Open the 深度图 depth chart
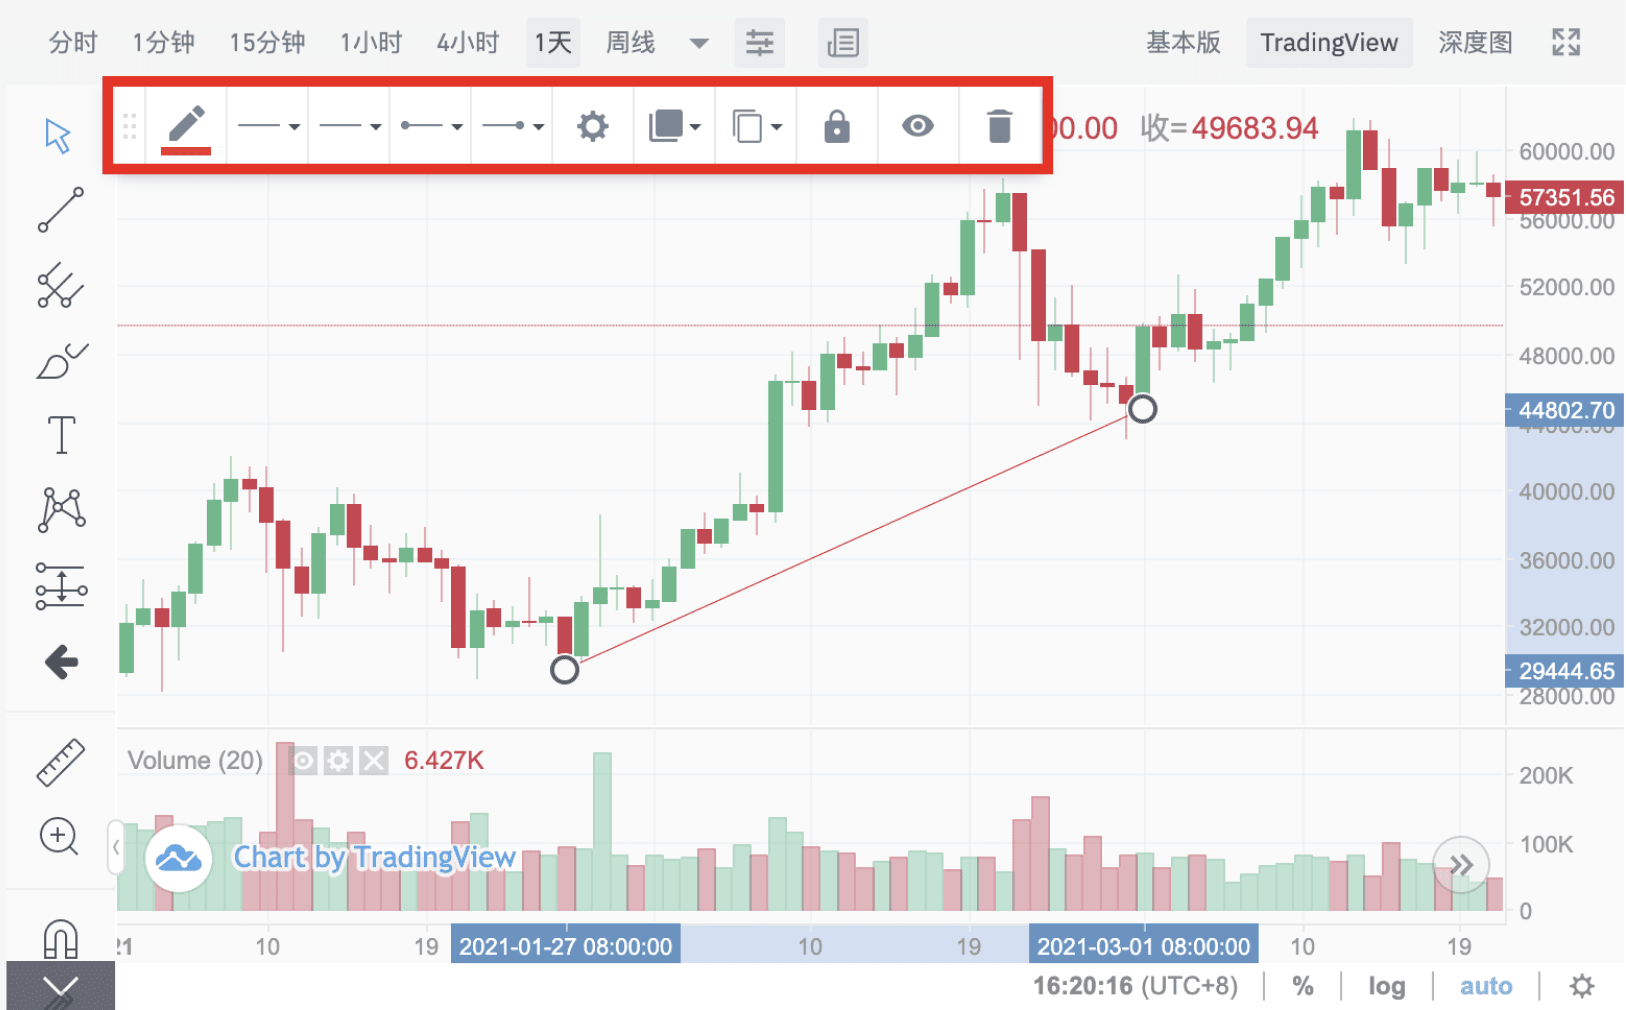This screenshot has height=1010, width=1626. tap(1475, 43)
